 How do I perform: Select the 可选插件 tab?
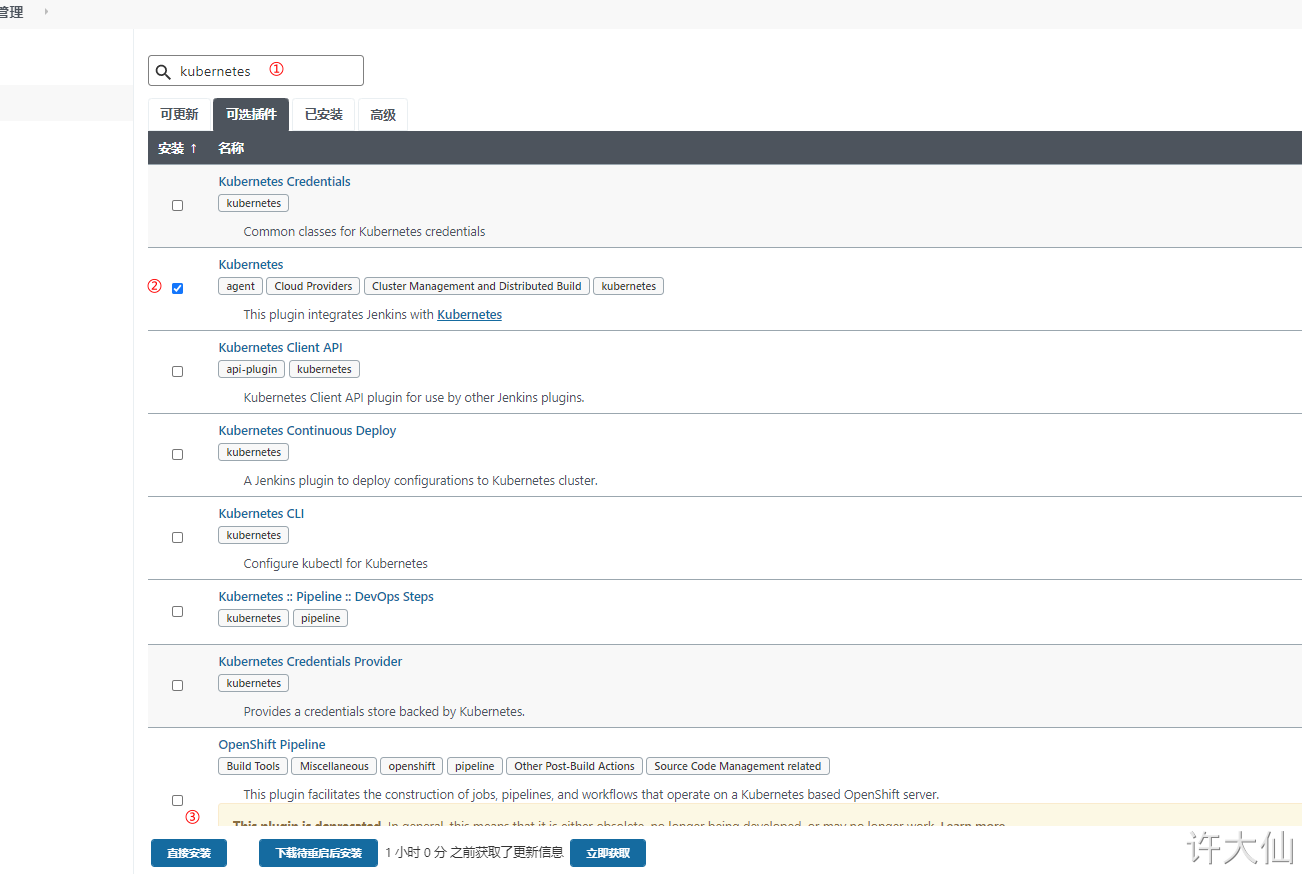click(251, 115)
